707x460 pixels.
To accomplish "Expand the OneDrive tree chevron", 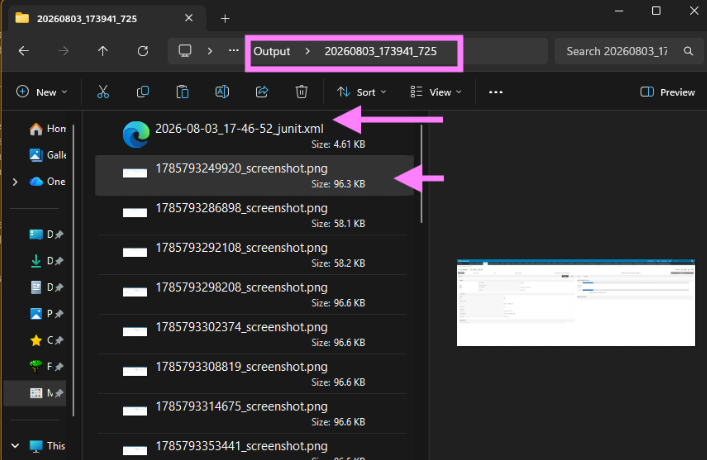I will click(15, 182).
